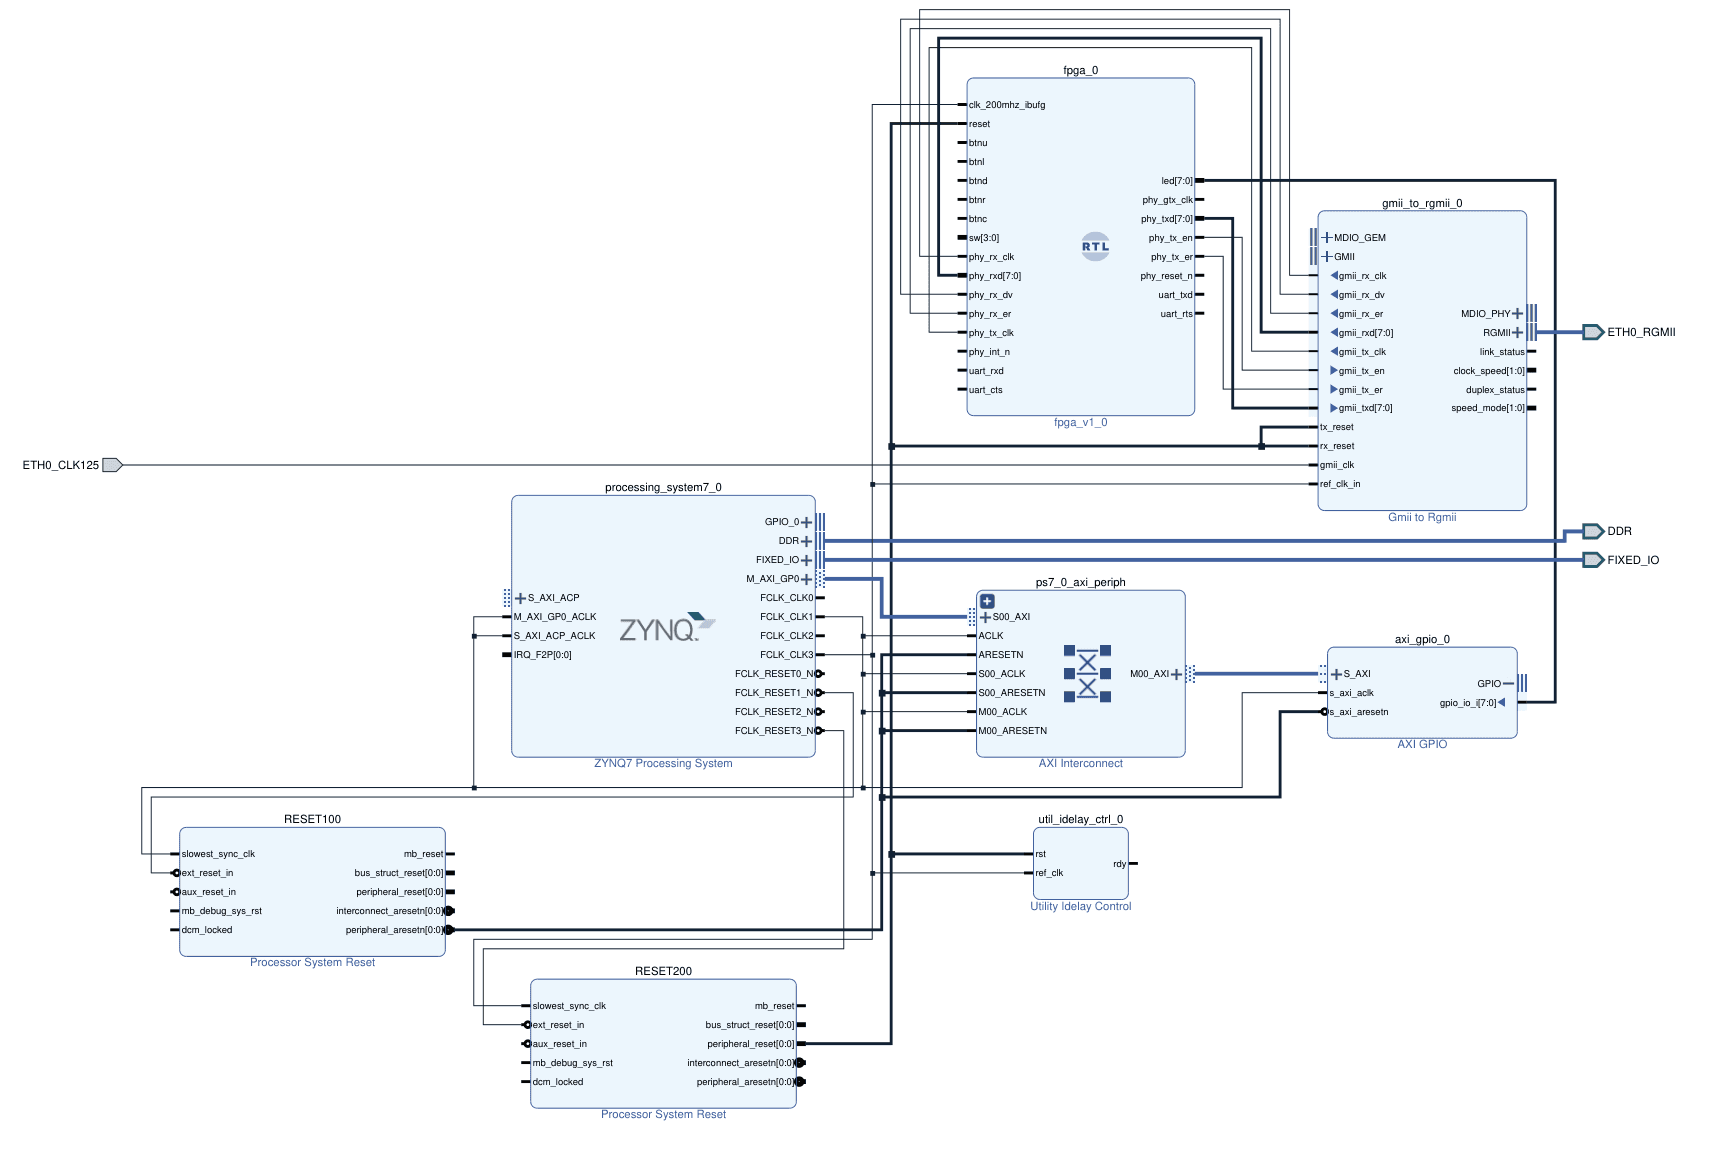Viewport: 1716px width, 1158px height.
Task: Select the dcm_locked pin on RESET100
Action: (x=206, y=930)
